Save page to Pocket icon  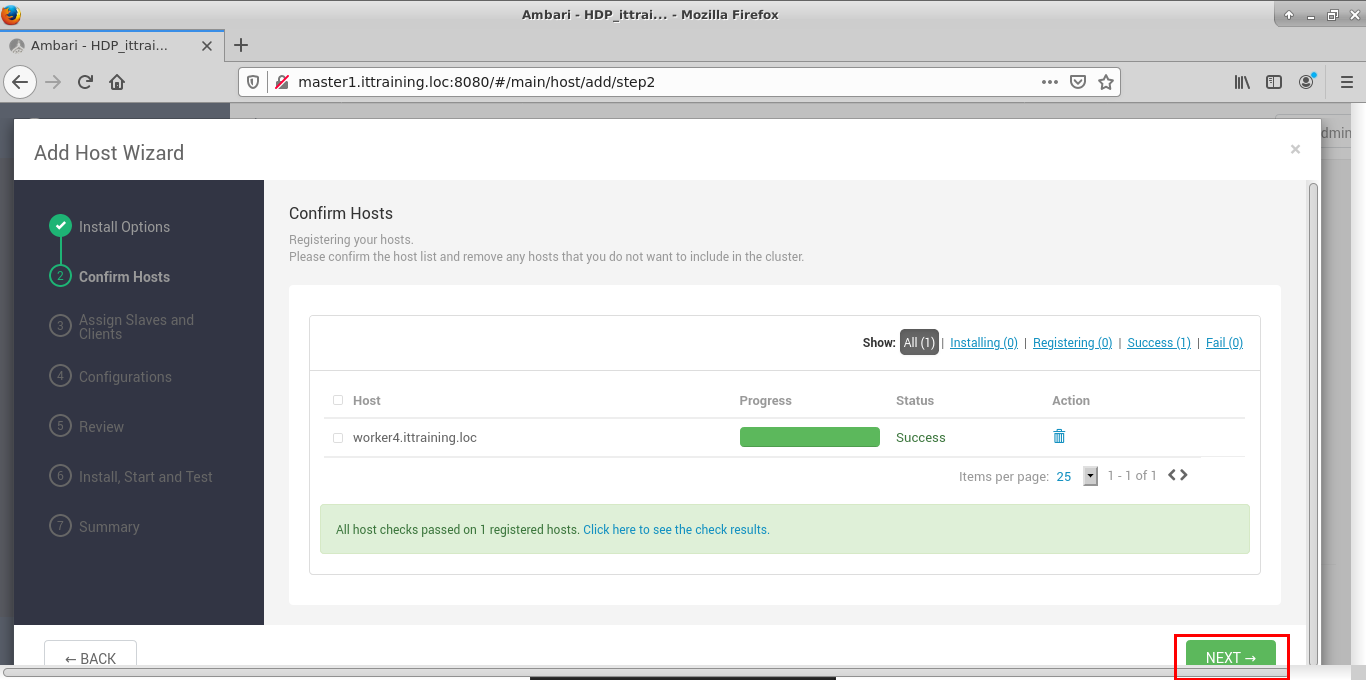click(x=1078, y=82)
